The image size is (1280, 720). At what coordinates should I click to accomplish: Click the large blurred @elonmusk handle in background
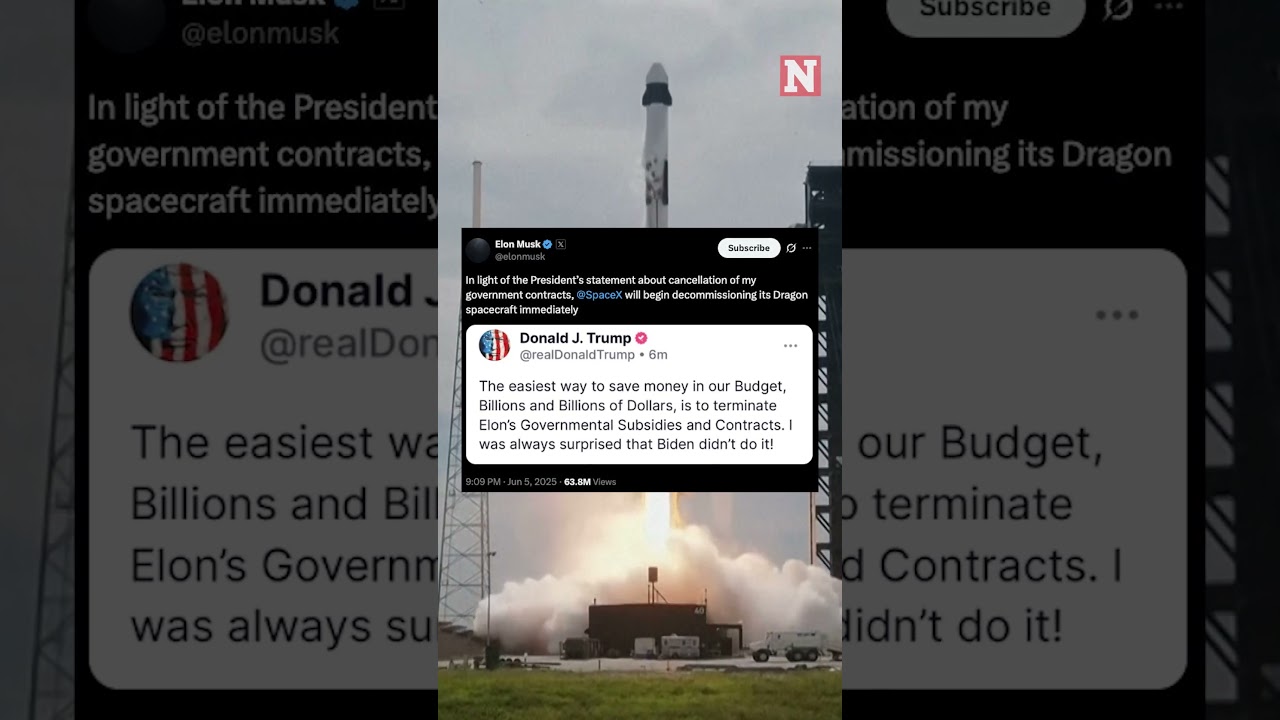click(260, 34)
